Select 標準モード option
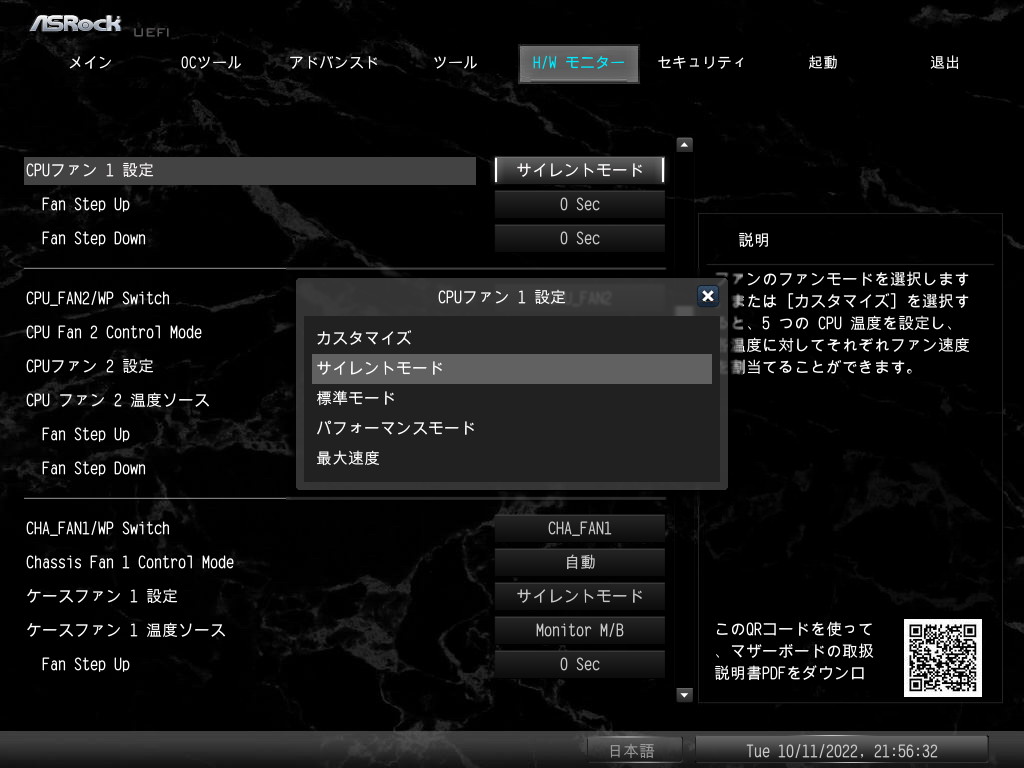The width and height of the screenshot is (1024, 768). click(x=511, y=398)
